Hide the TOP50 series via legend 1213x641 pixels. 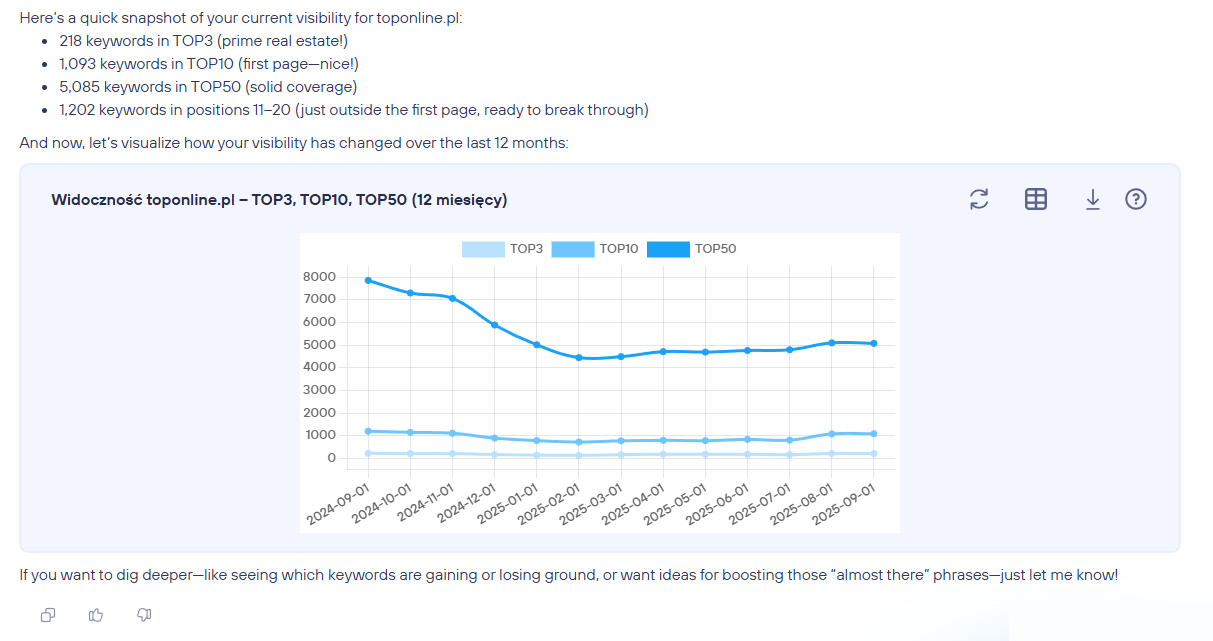pyautogui.click(x=691, y=249)
